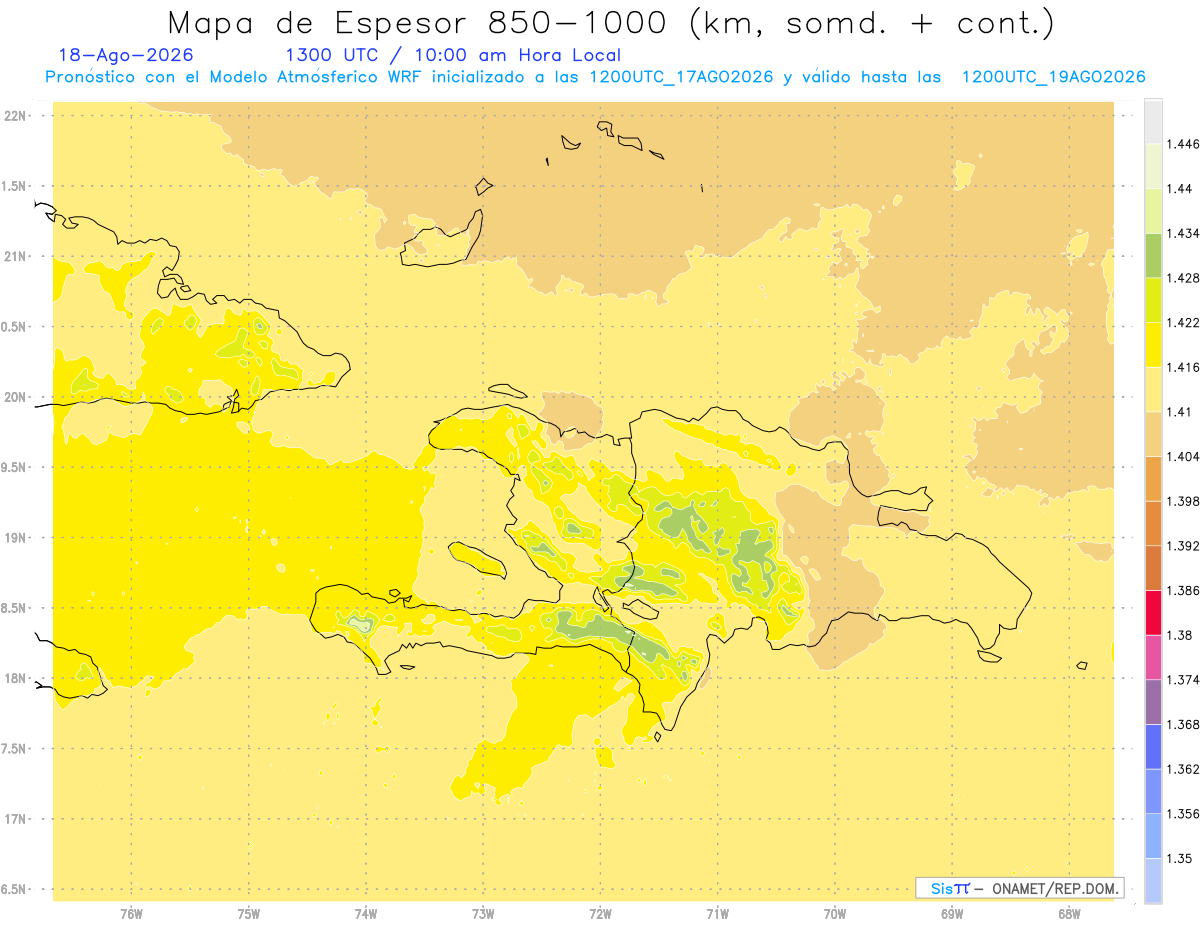Click the longitude label 72W

600,913
